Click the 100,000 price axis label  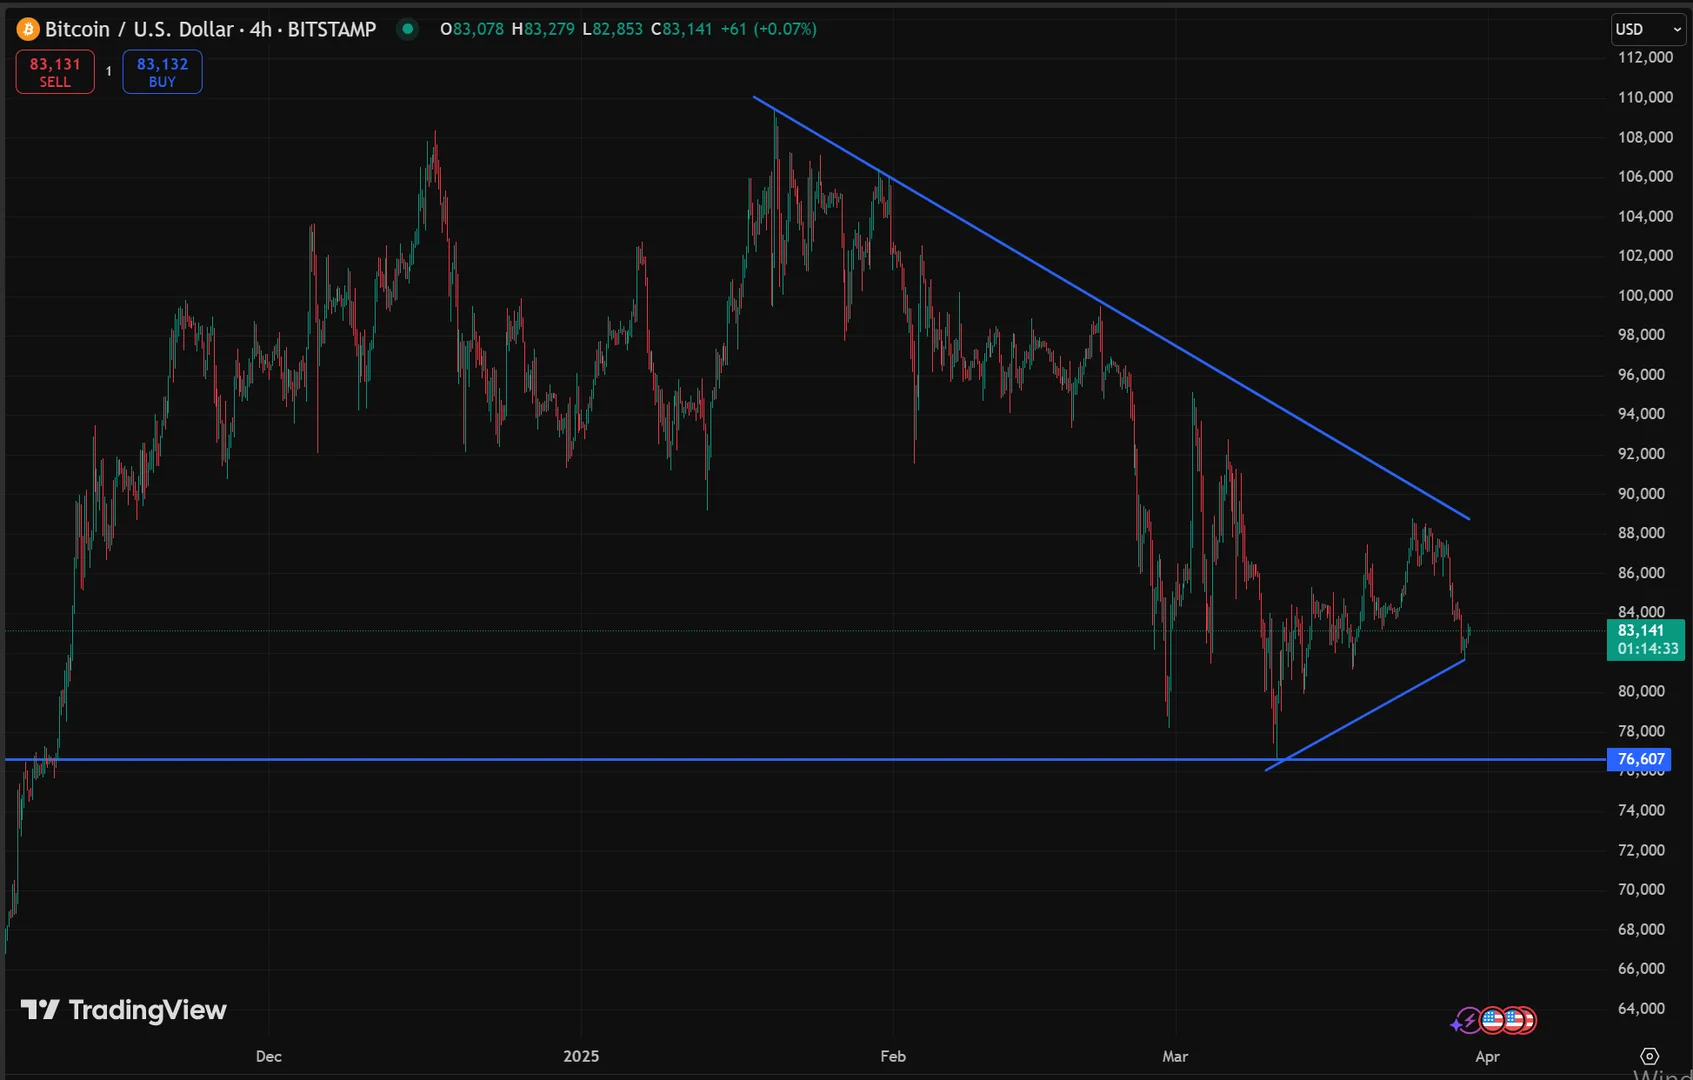click(1645, 295)
